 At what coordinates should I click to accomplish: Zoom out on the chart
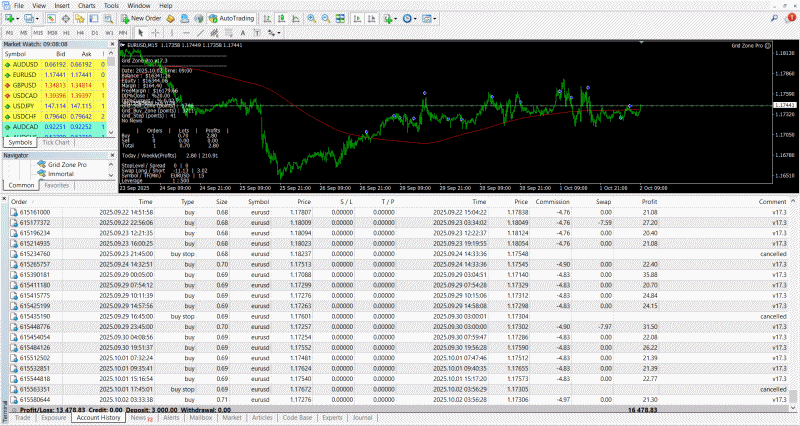(325, 18)
